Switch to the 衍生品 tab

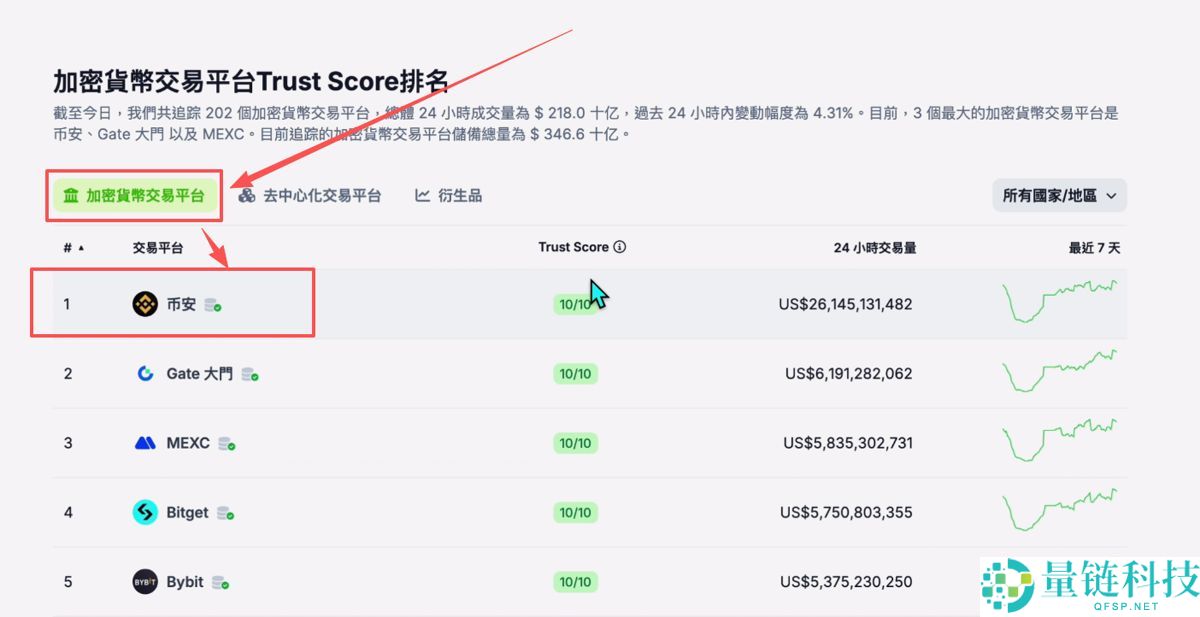(x=449, y=196)
